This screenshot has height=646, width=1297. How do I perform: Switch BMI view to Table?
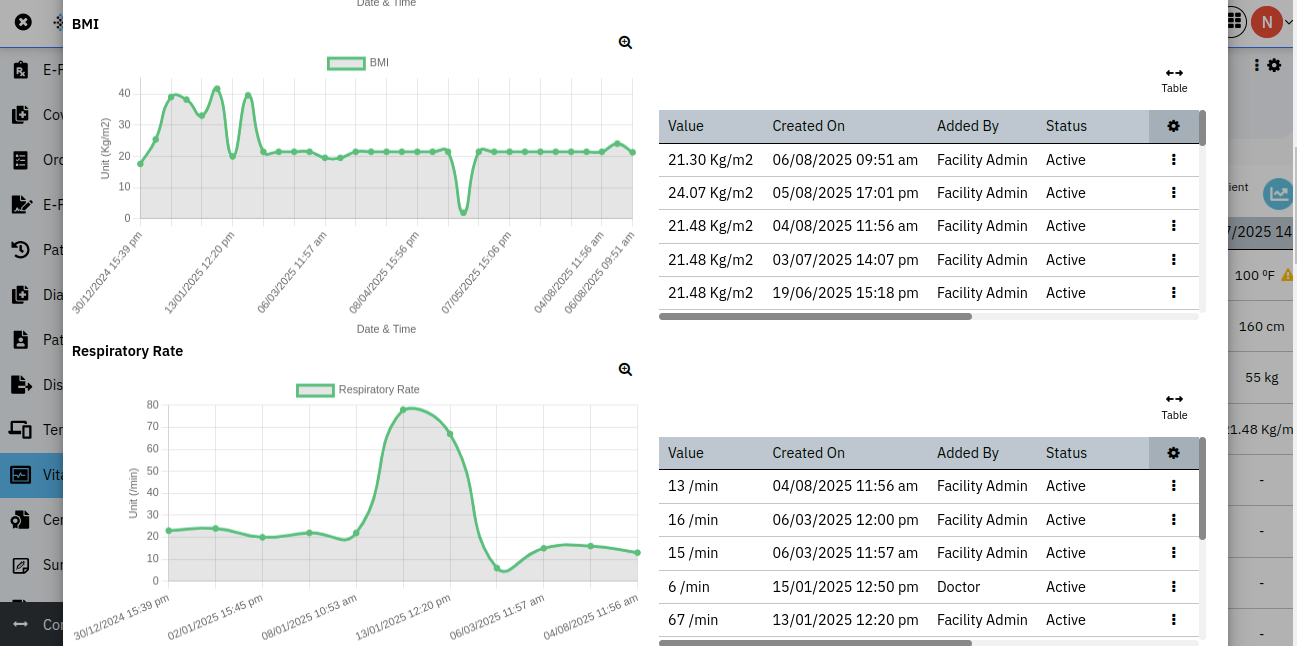click(x=1173, y=79)
